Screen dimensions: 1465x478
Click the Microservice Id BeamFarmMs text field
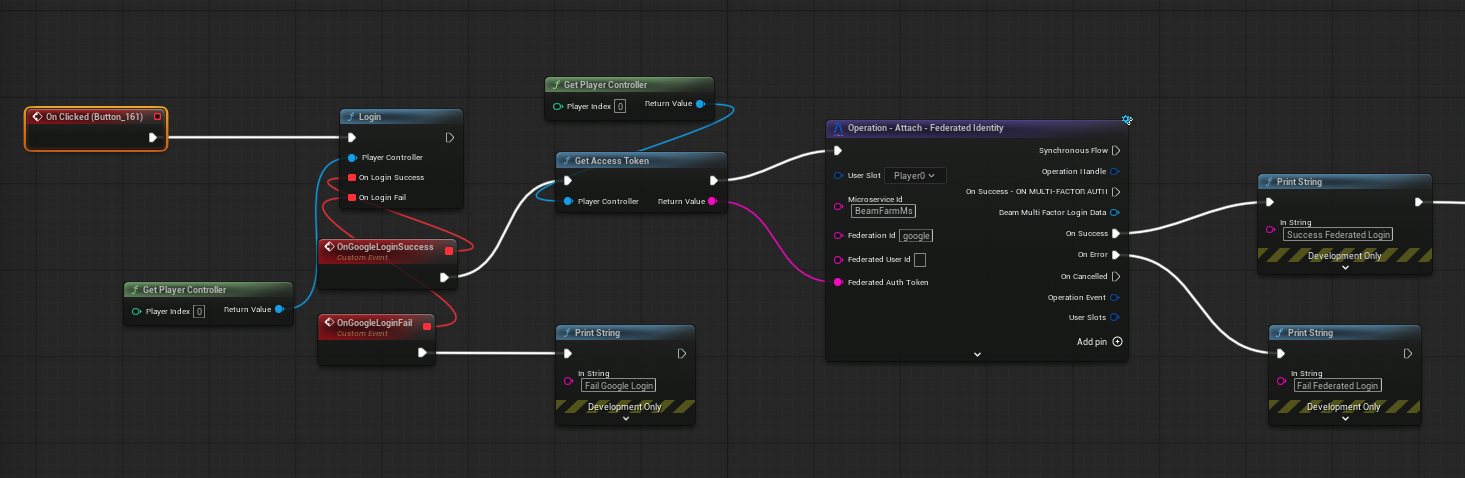tap(883, 211)
